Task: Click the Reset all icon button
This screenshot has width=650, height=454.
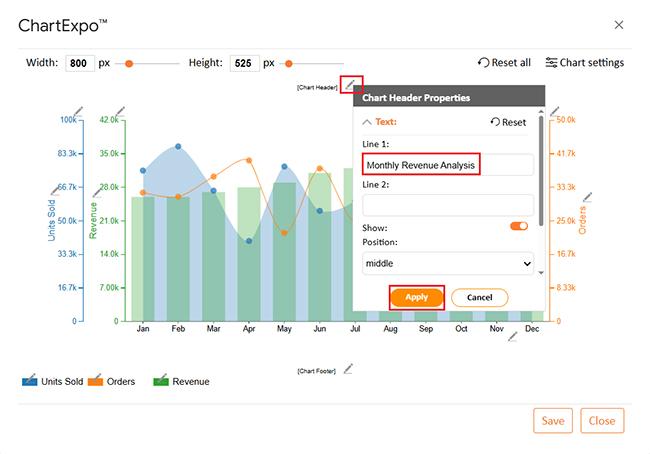Action: click(x=484, y=62)
